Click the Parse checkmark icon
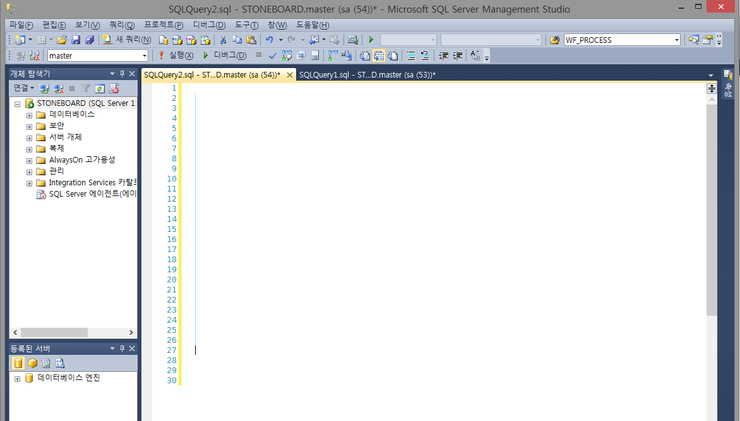Viewport: 740px width, 421px height. (x=272, y=56)
